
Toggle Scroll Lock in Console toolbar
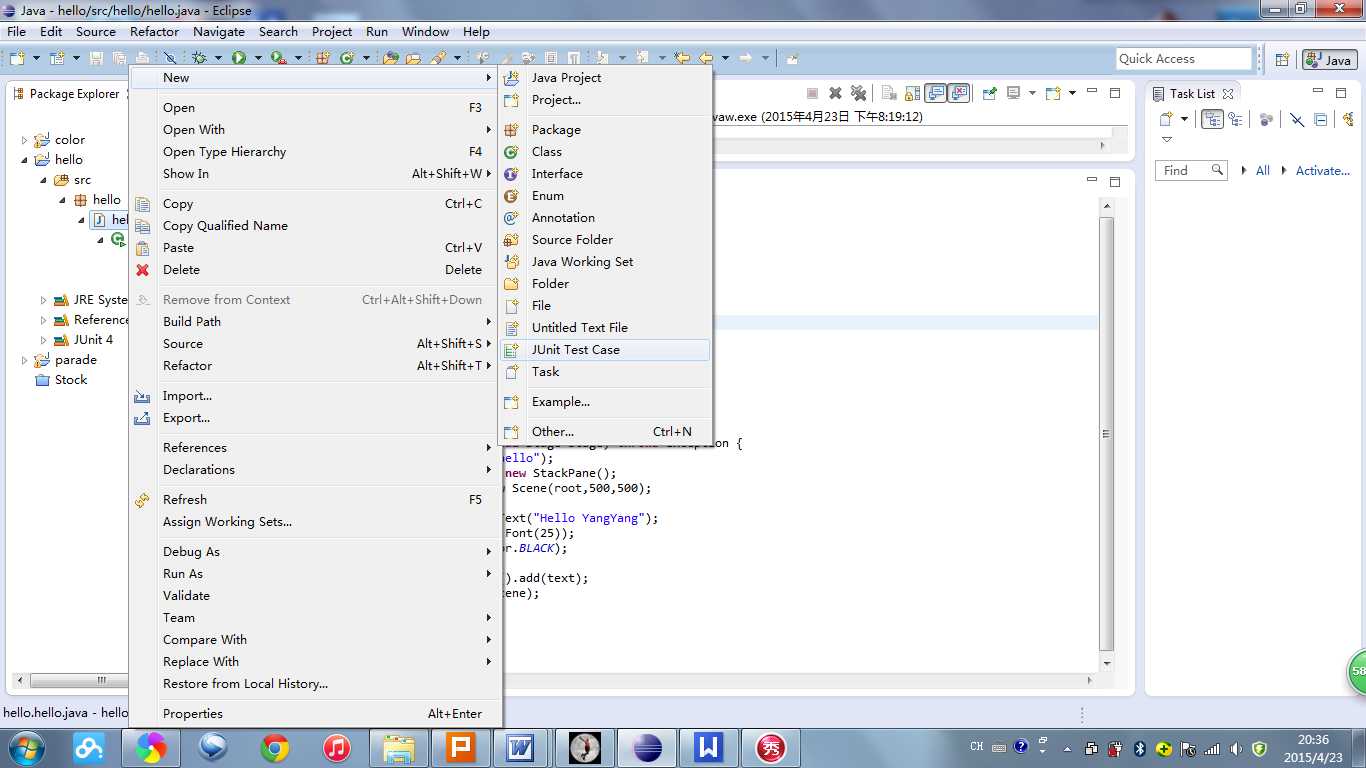(x=912, y=93)
